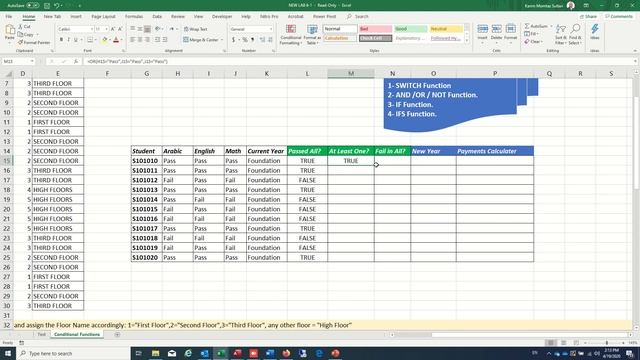Open the Windows Start menu
This screenshot has height=360, width=640.
point(8,353)
